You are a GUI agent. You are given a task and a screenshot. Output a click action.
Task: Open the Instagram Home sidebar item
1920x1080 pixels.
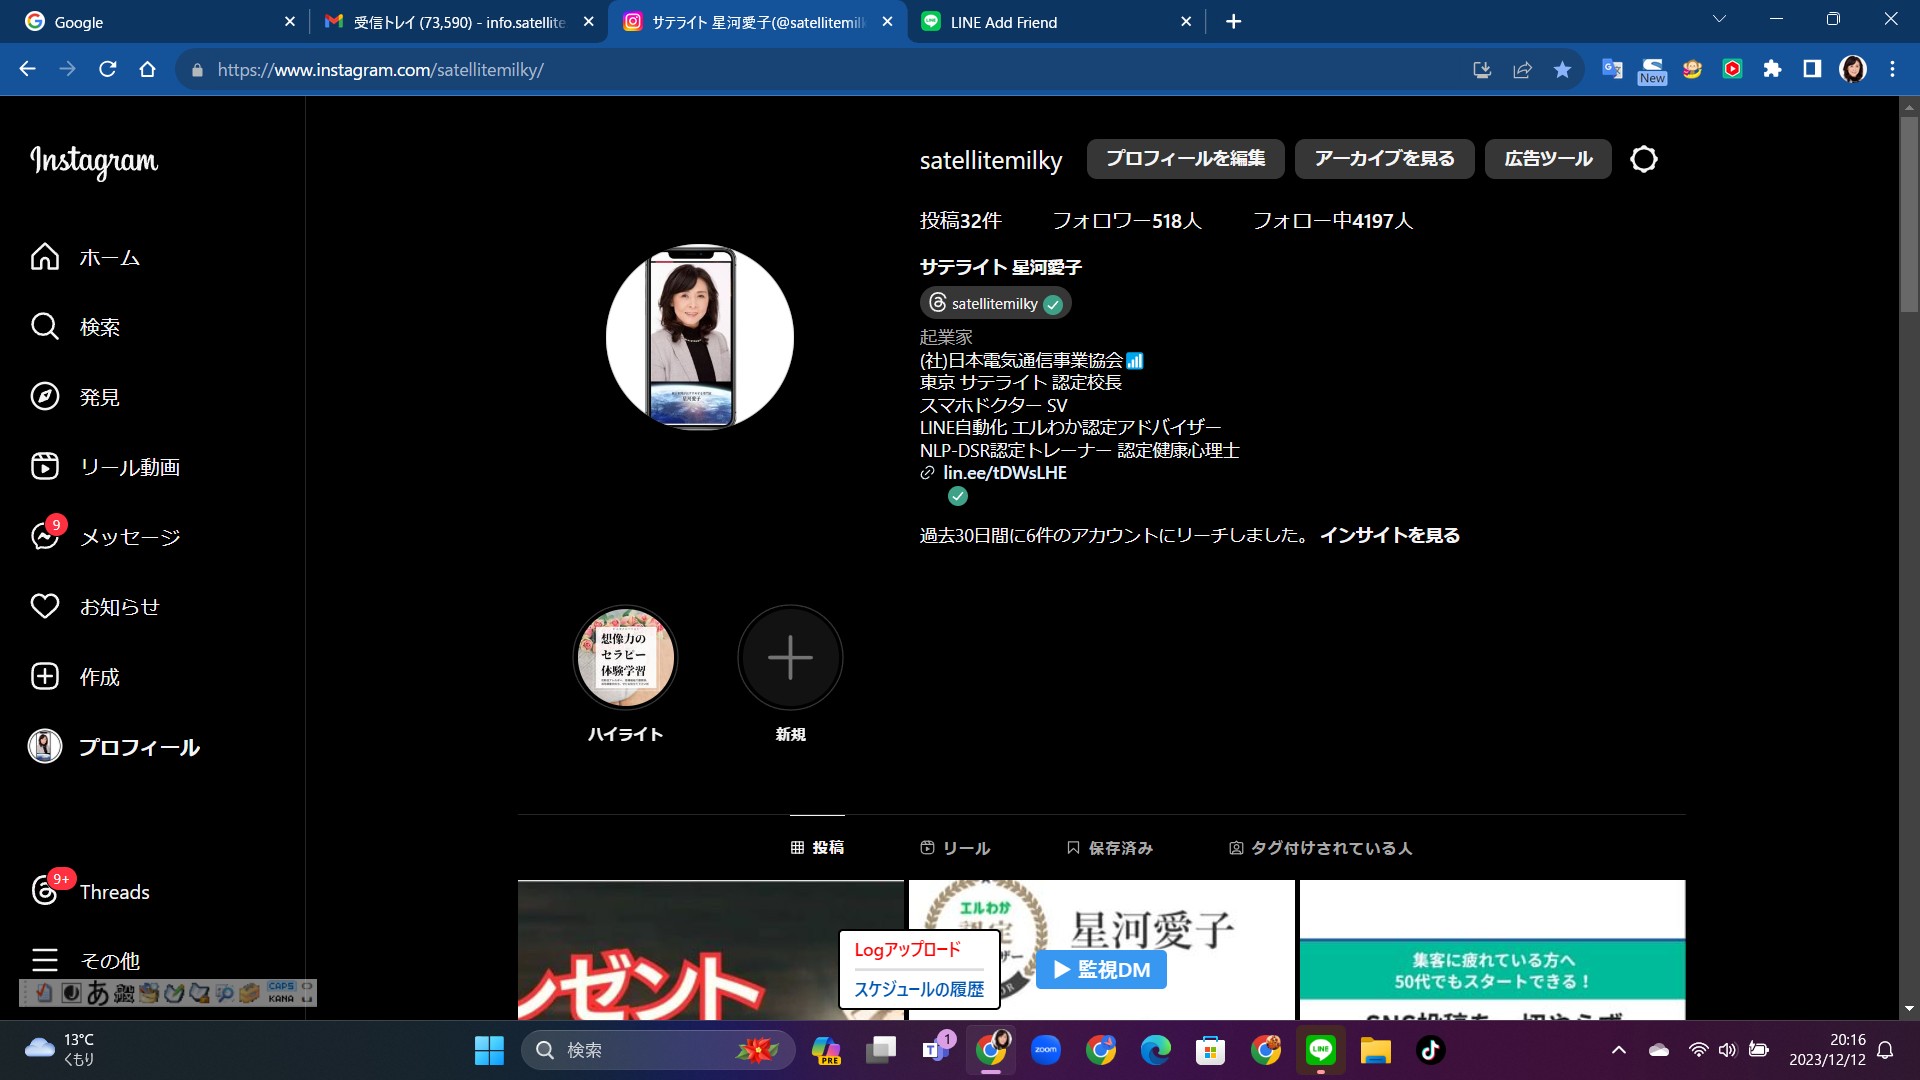coord(85,257)
